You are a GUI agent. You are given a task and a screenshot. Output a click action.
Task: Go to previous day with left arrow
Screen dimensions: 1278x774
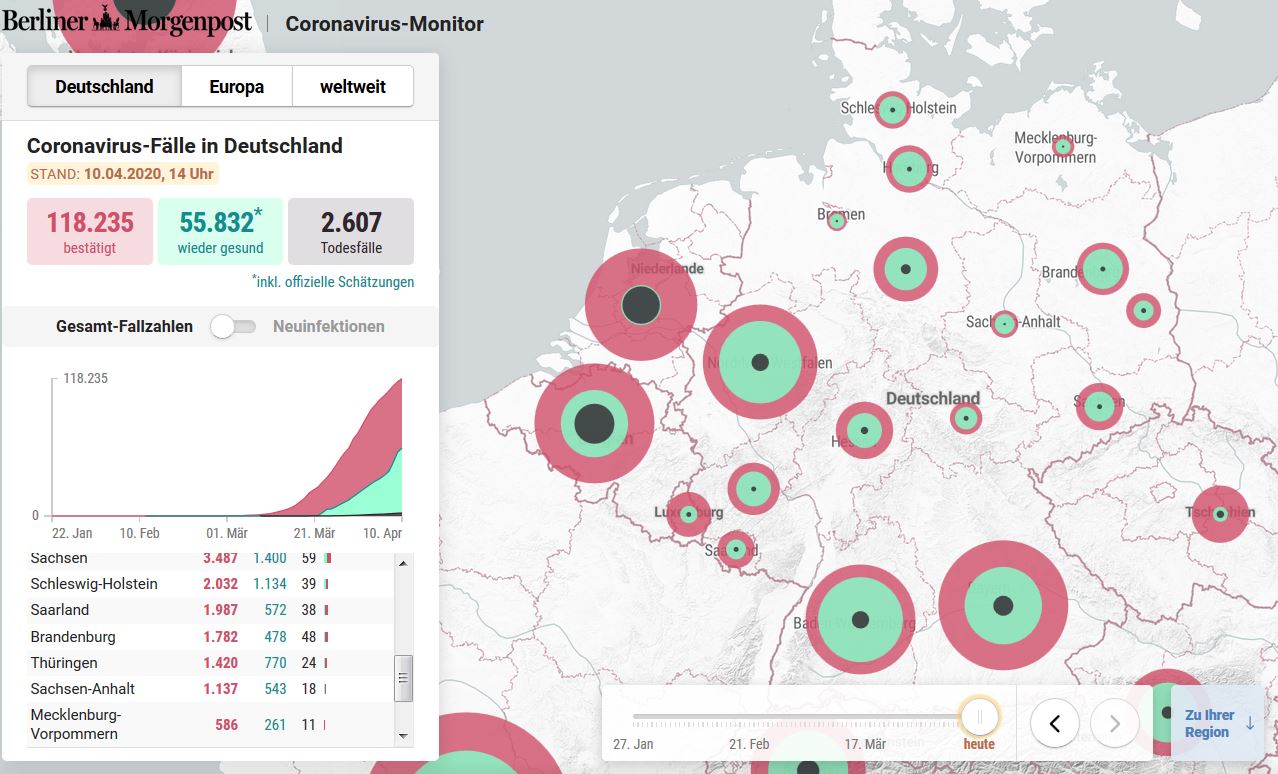coord(1055,719)
